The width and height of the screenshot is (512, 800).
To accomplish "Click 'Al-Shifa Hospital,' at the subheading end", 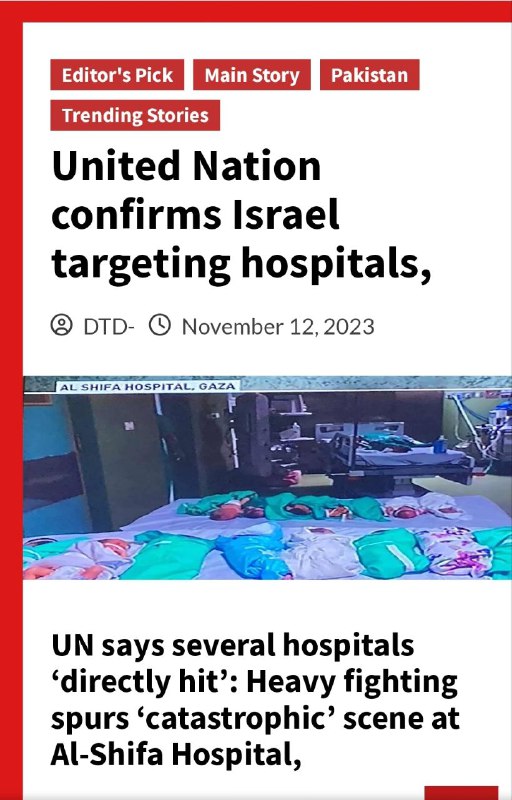I will pos(176,755).
